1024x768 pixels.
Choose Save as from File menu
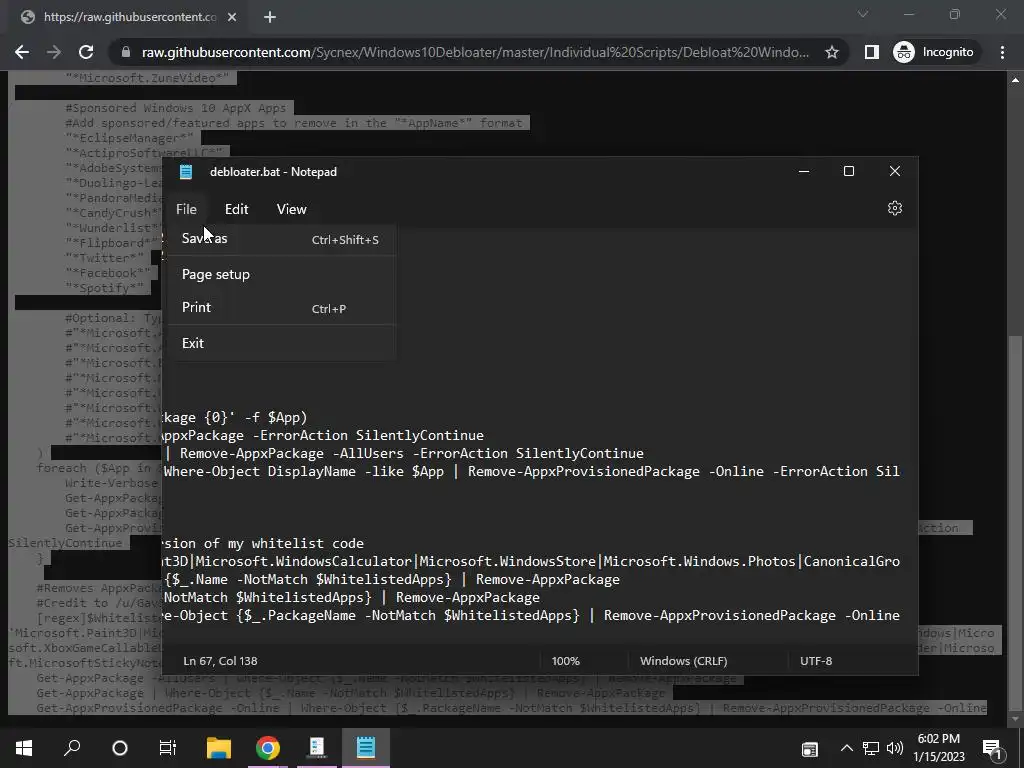tap(281, 239)
